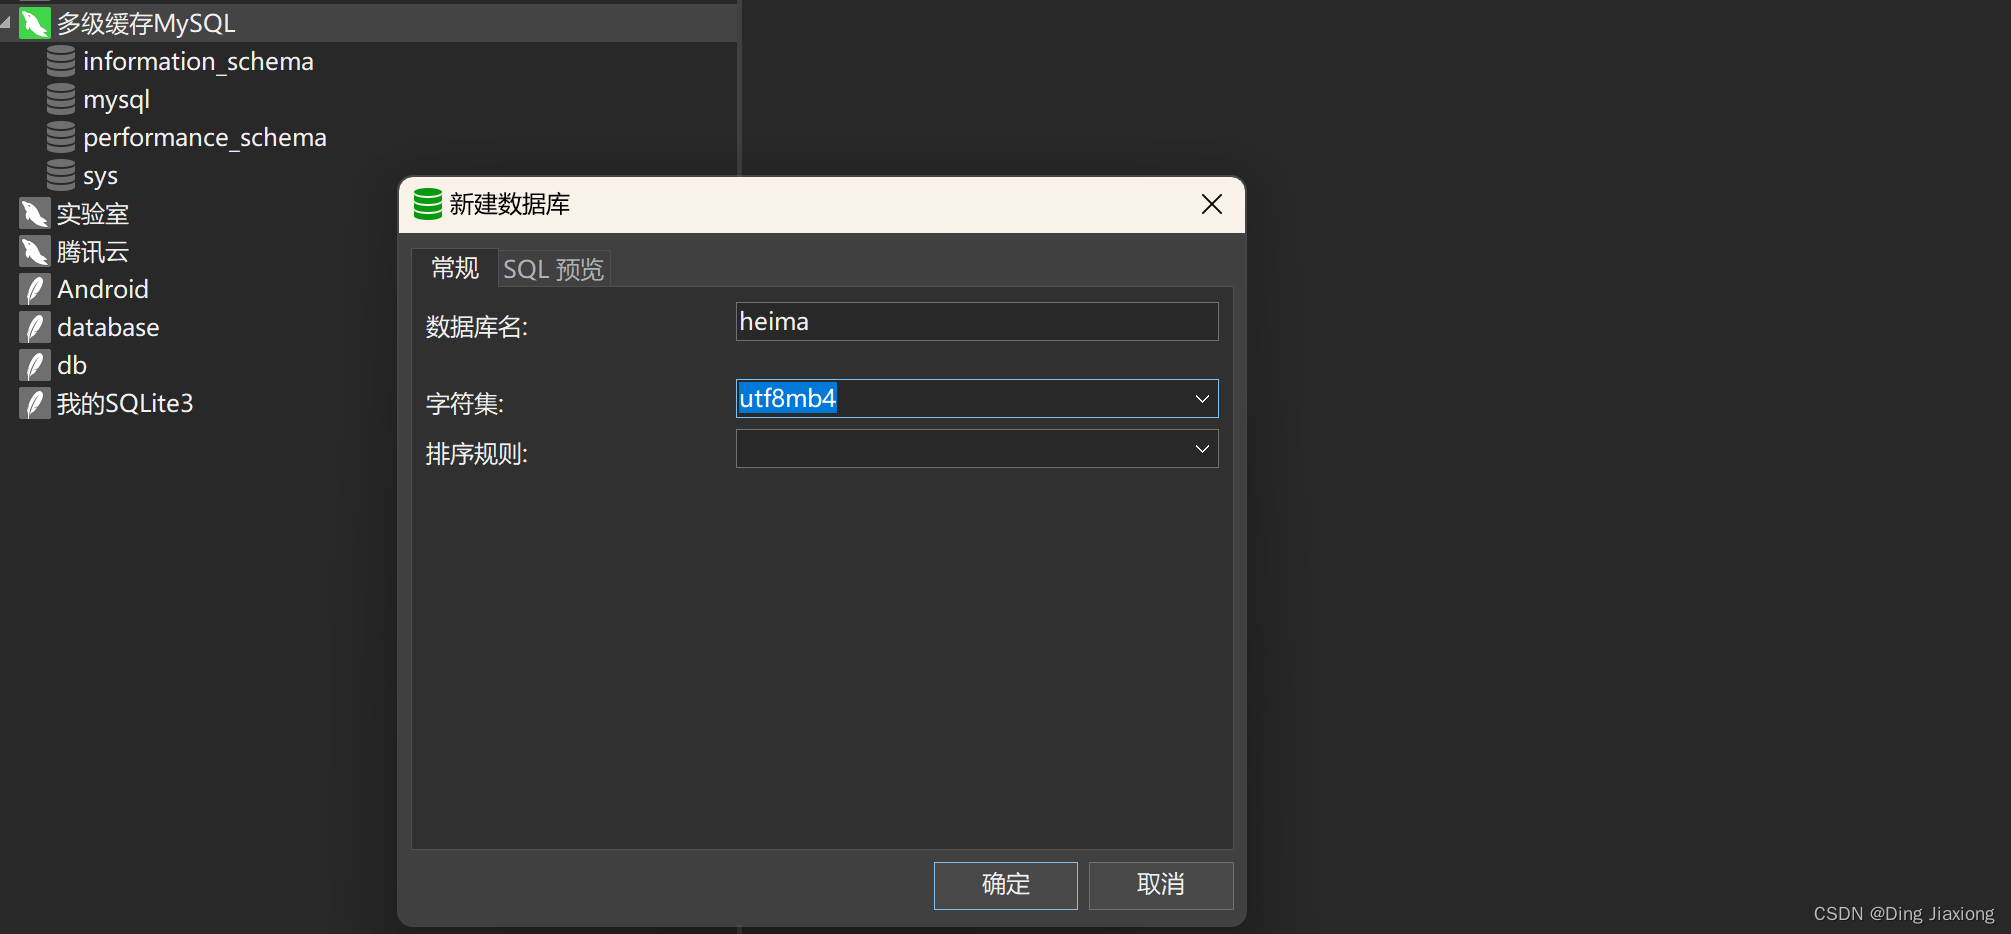This screenshot has width=2011, height=934.
Task: Close the 新建数据库 dialog
Action: click(x=1212, y=204)
